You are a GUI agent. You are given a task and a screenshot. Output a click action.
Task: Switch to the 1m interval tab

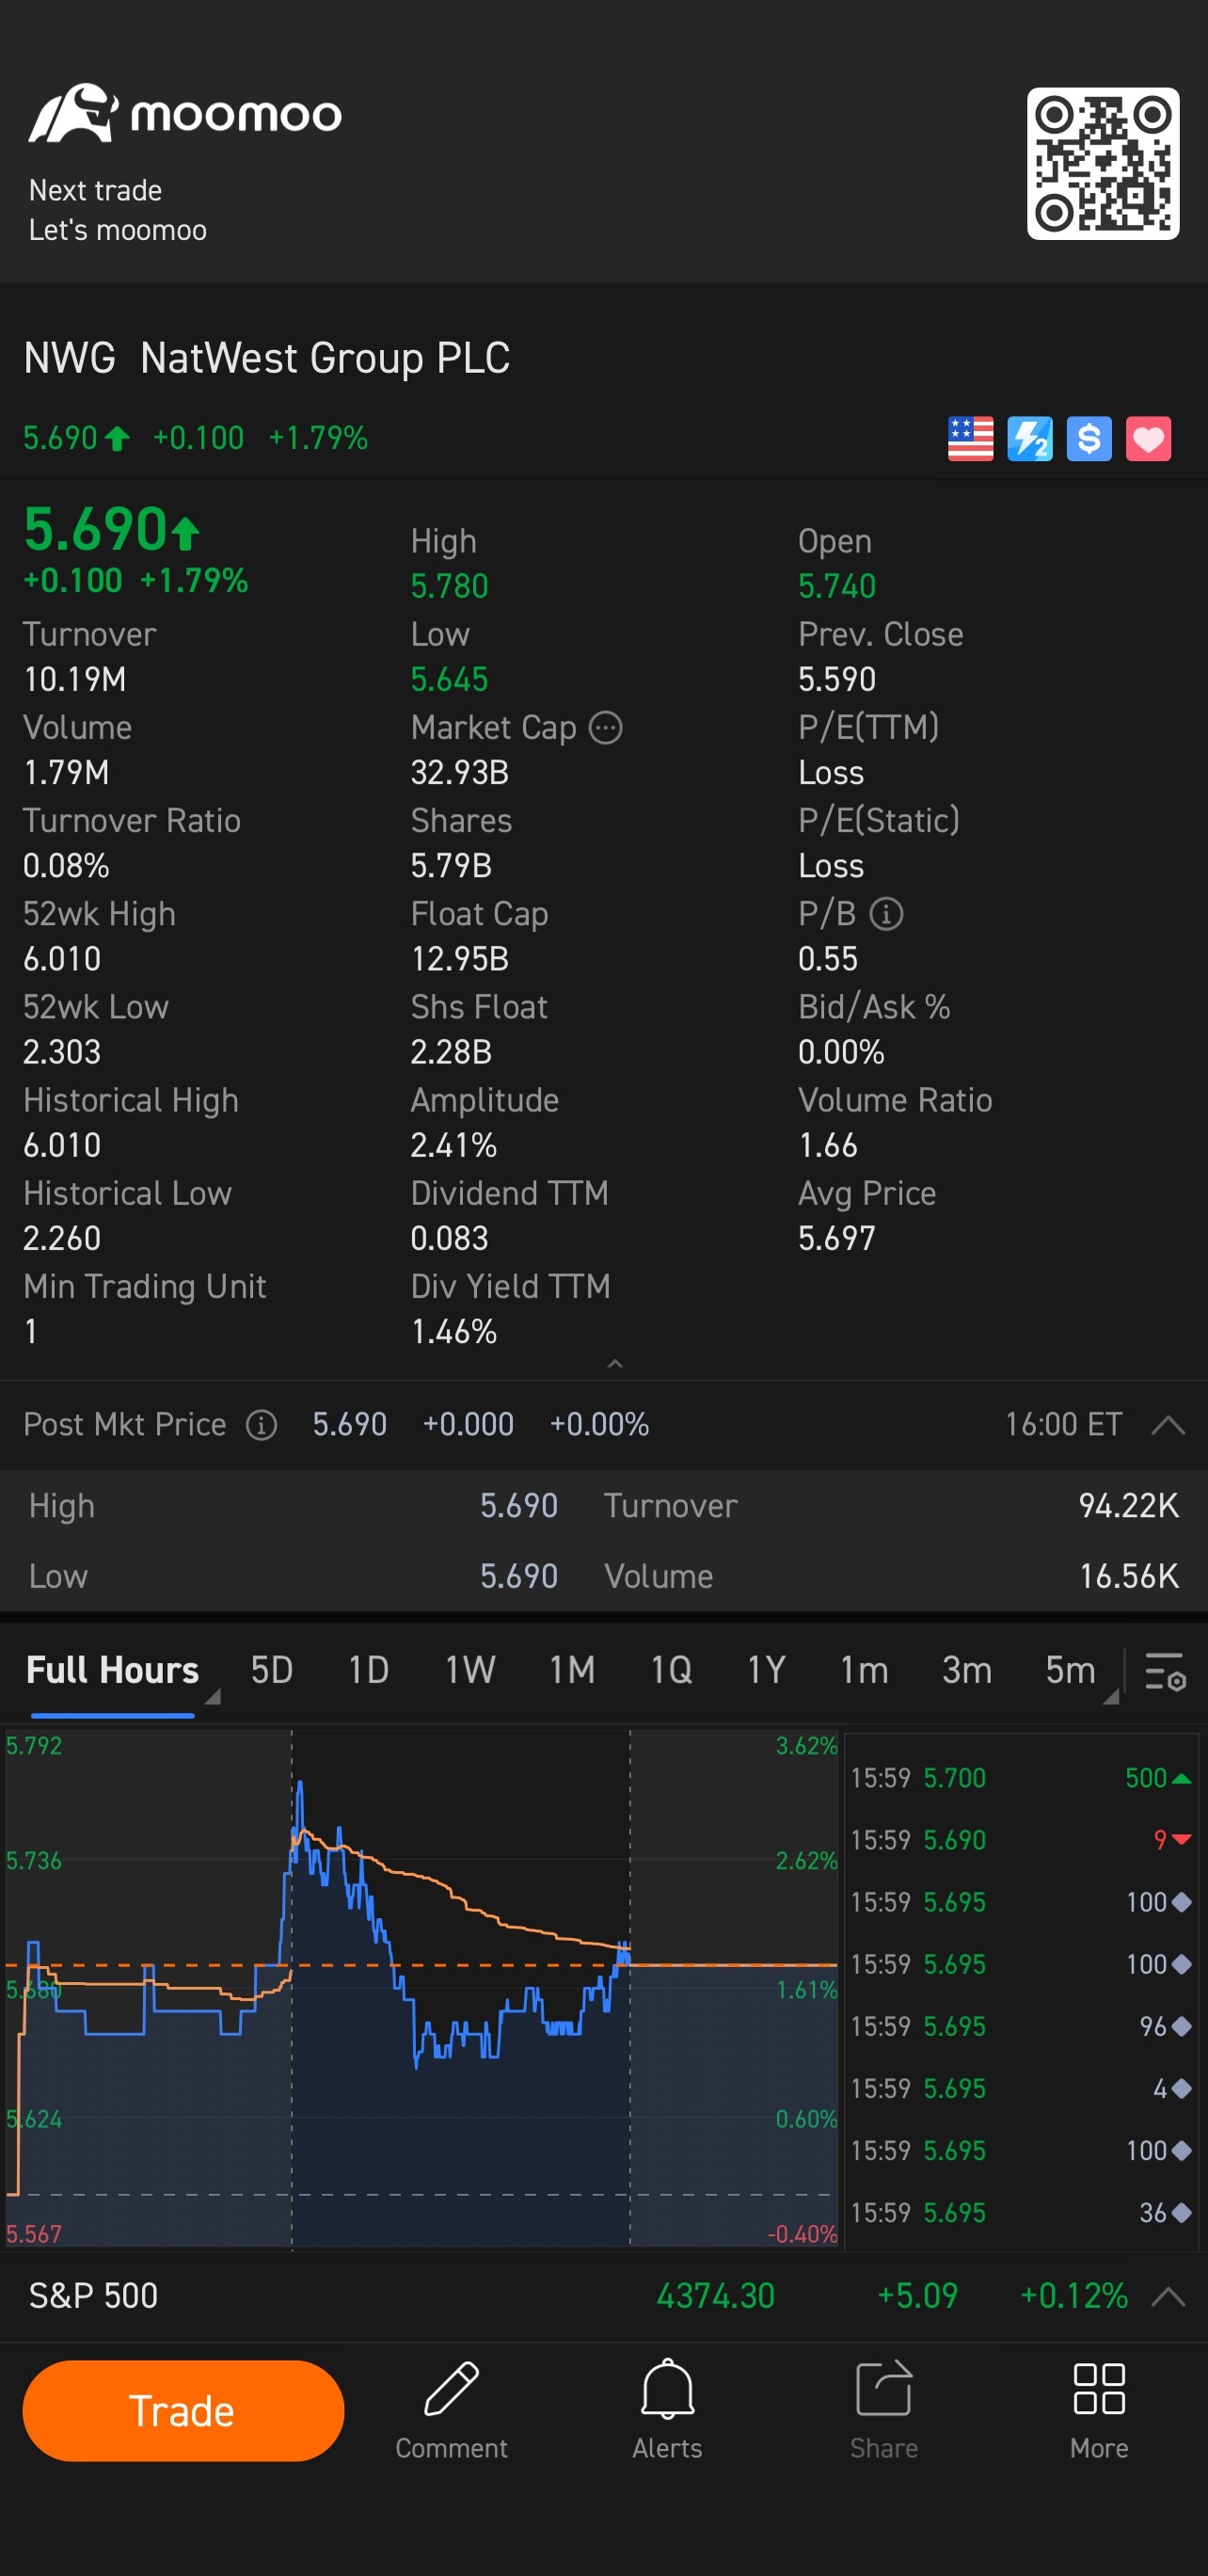point(864,1670)
